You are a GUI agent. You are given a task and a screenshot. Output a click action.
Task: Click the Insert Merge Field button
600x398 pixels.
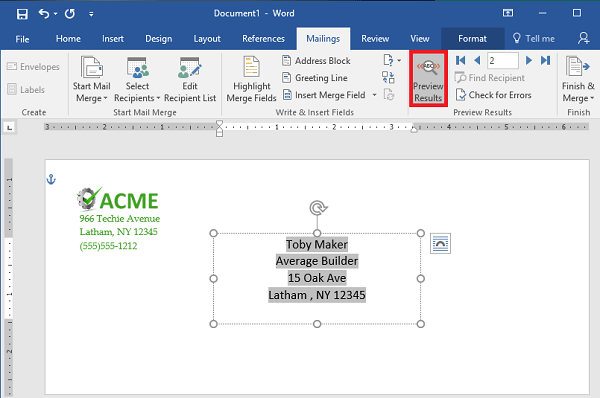coord(324,95)
